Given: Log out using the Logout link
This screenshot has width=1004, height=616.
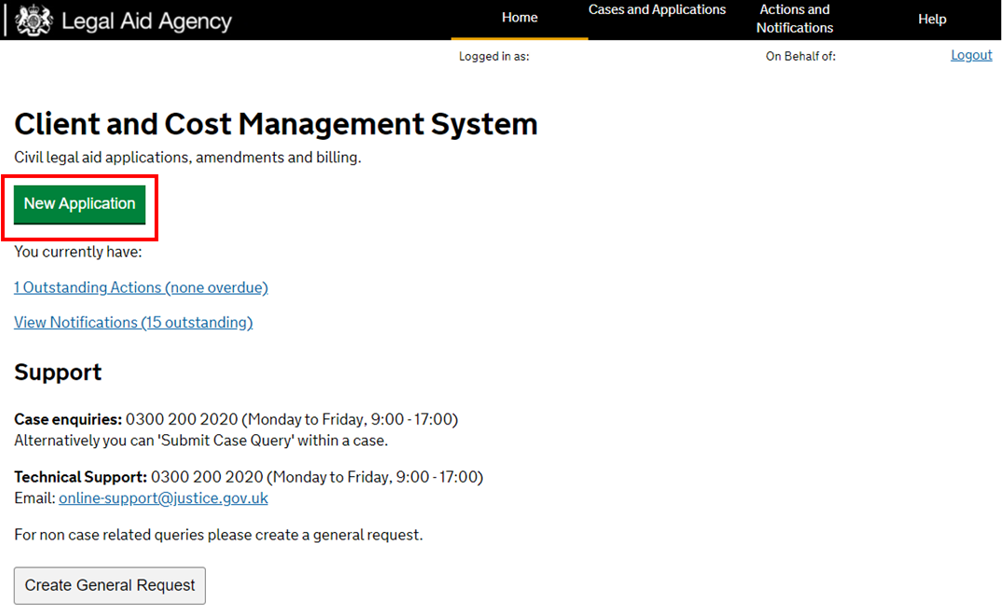Looking at the screenshot, I should tap(971, 55).
